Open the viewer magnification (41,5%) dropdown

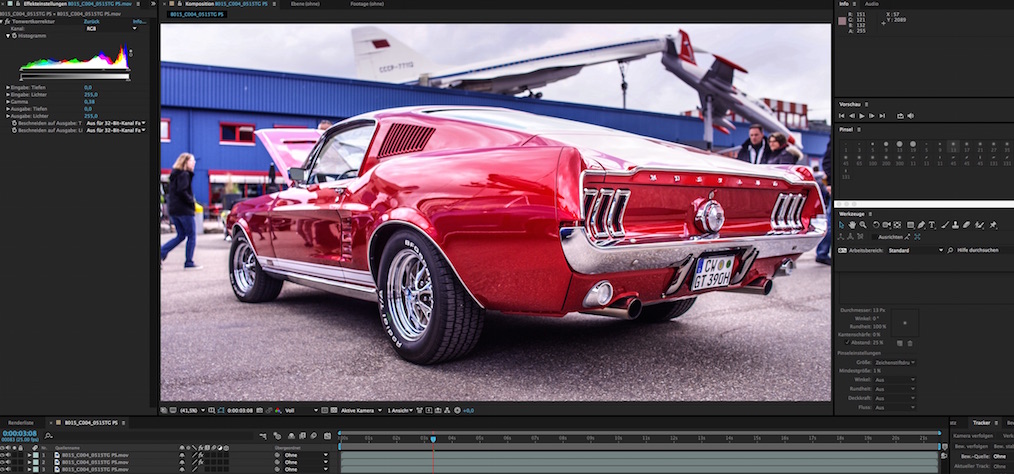pos(191,410)
